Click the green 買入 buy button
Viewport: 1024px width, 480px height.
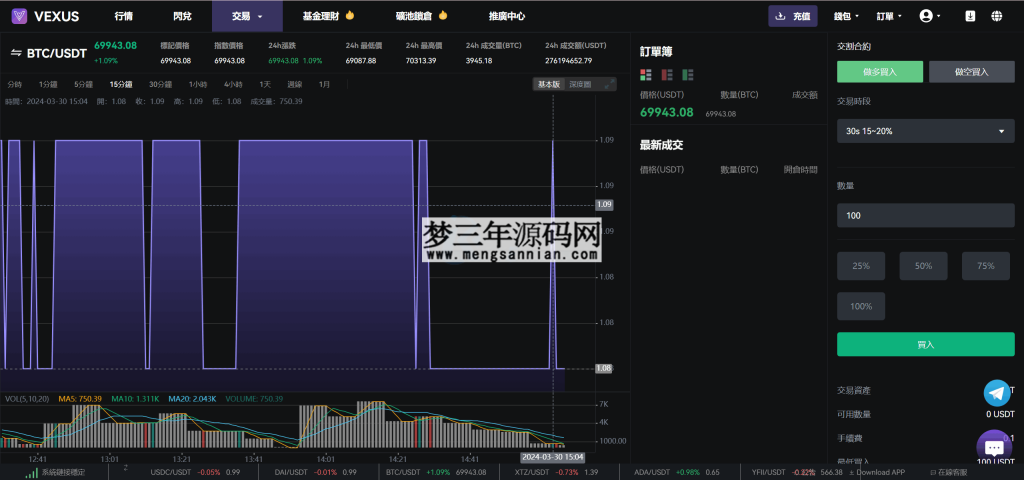point(925,344)
